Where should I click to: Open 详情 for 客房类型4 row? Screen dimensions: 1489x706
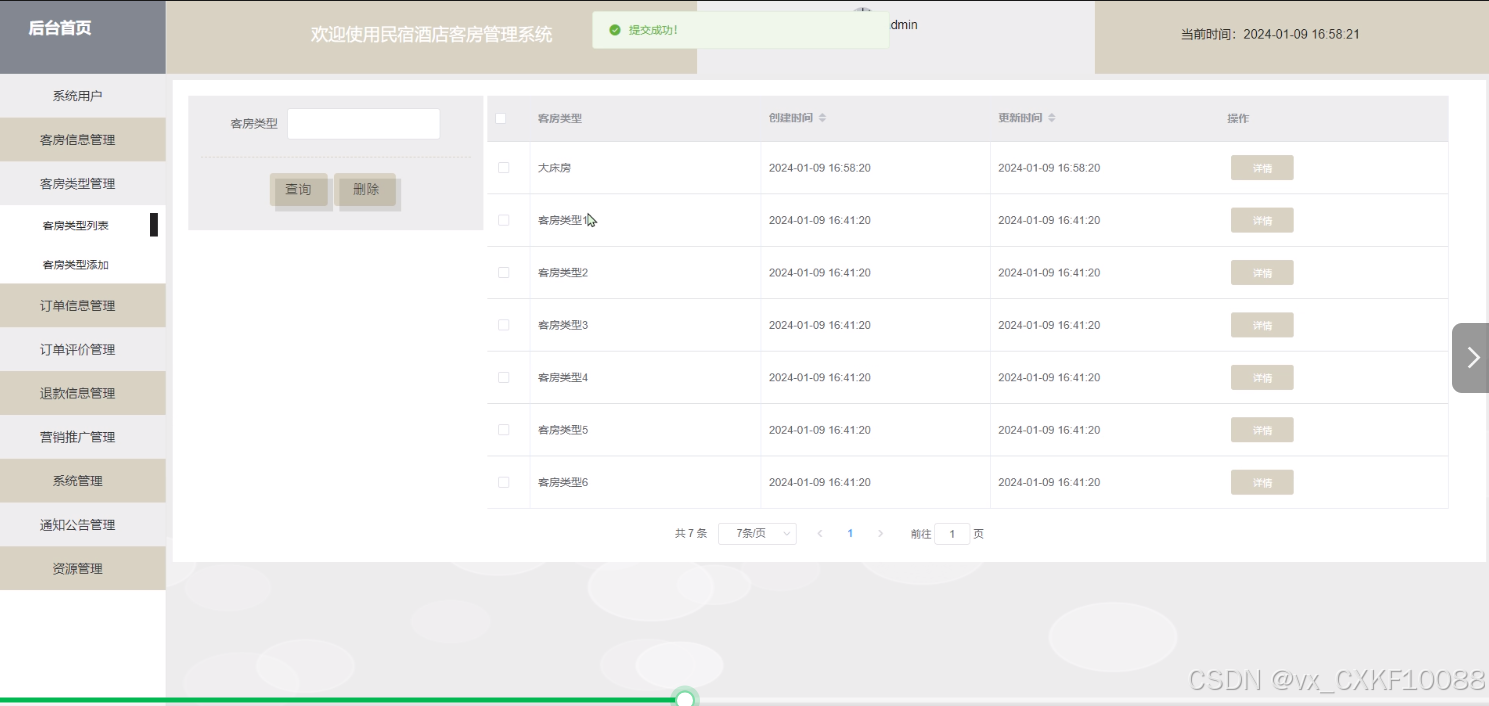click(1262, 378)
